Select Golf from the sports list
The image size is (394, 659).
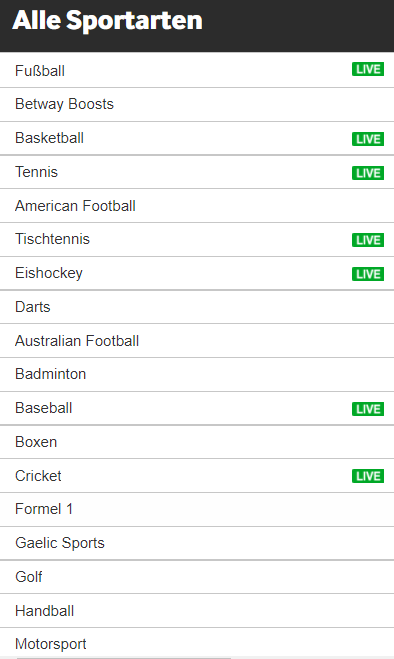pyautogui.click(x=197, y=577)
